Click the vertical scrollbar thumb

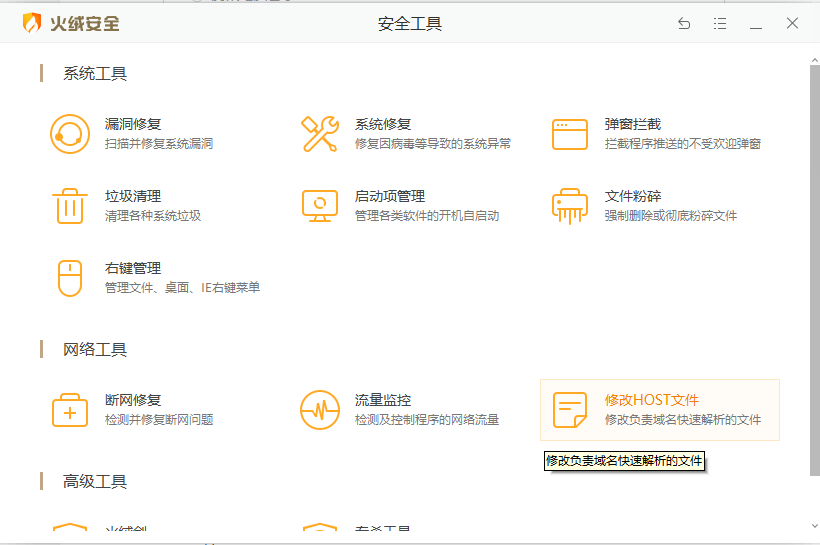coord(813,270)
